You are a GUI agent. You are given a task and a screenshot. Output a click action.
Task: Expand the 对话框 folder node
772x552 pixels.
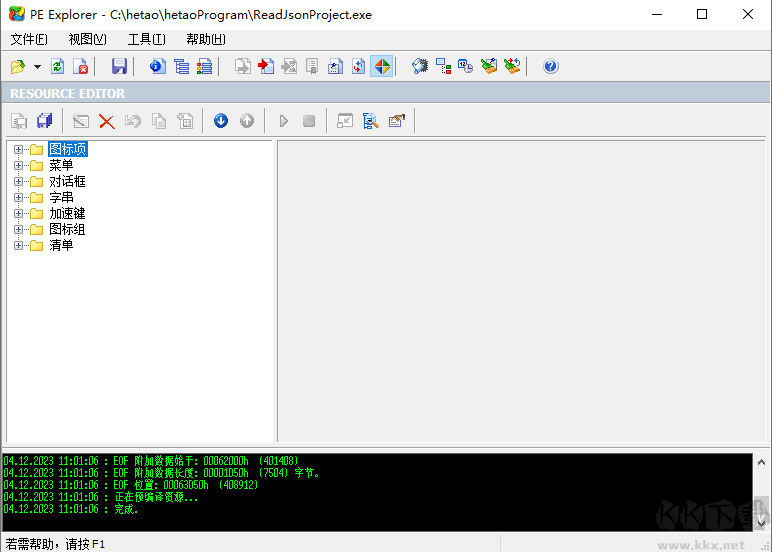[x=18, y=182]
